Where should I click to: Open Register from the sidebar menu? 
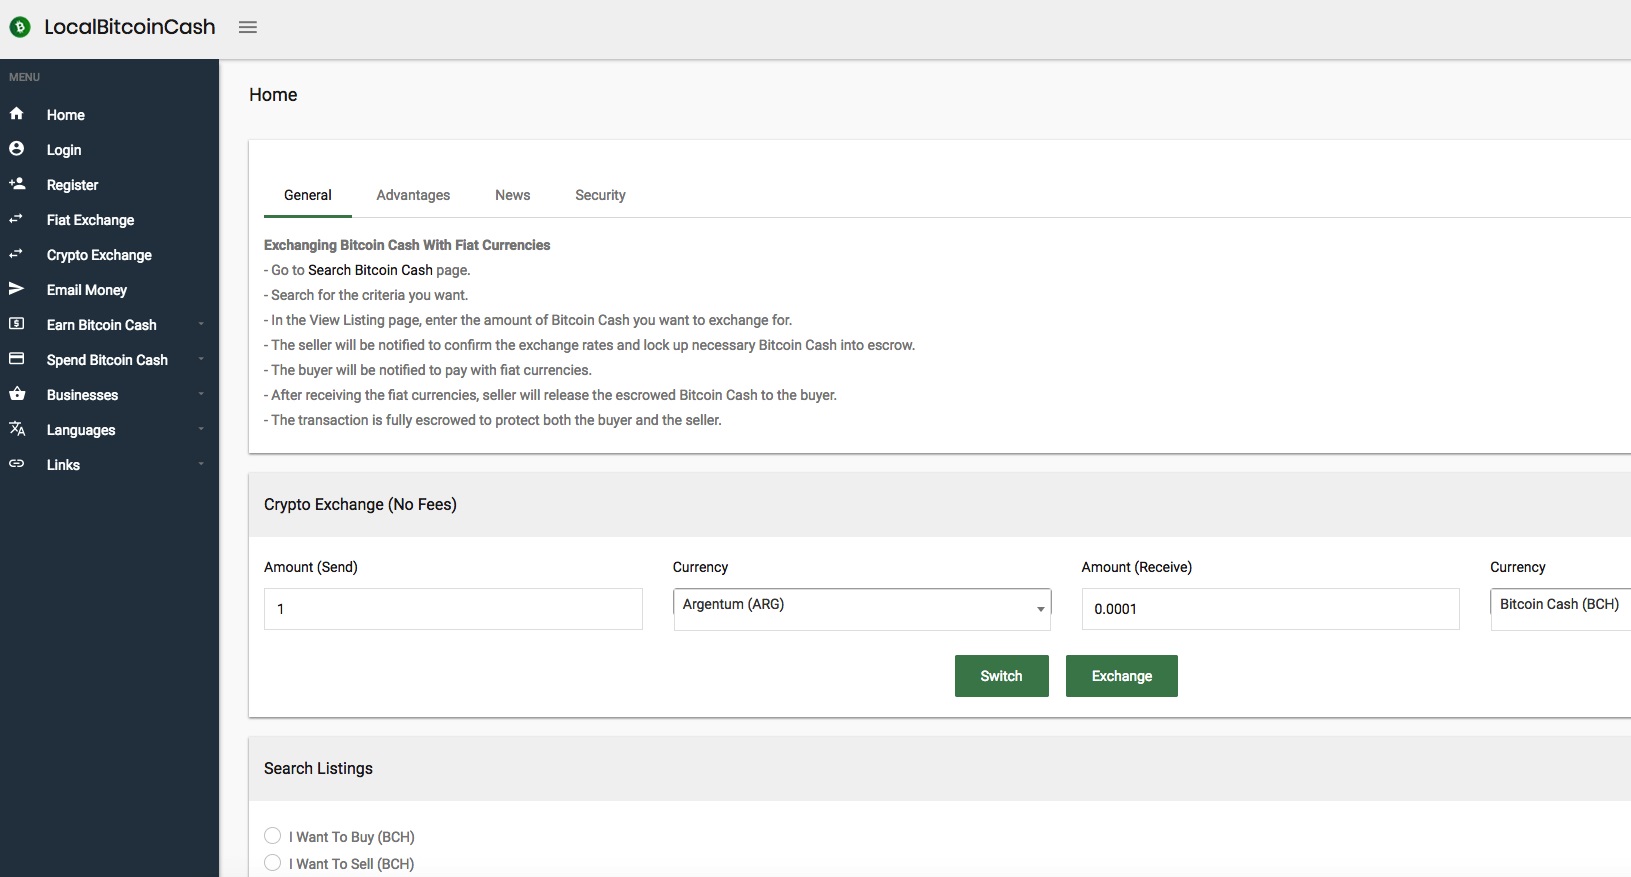(72, 185)
